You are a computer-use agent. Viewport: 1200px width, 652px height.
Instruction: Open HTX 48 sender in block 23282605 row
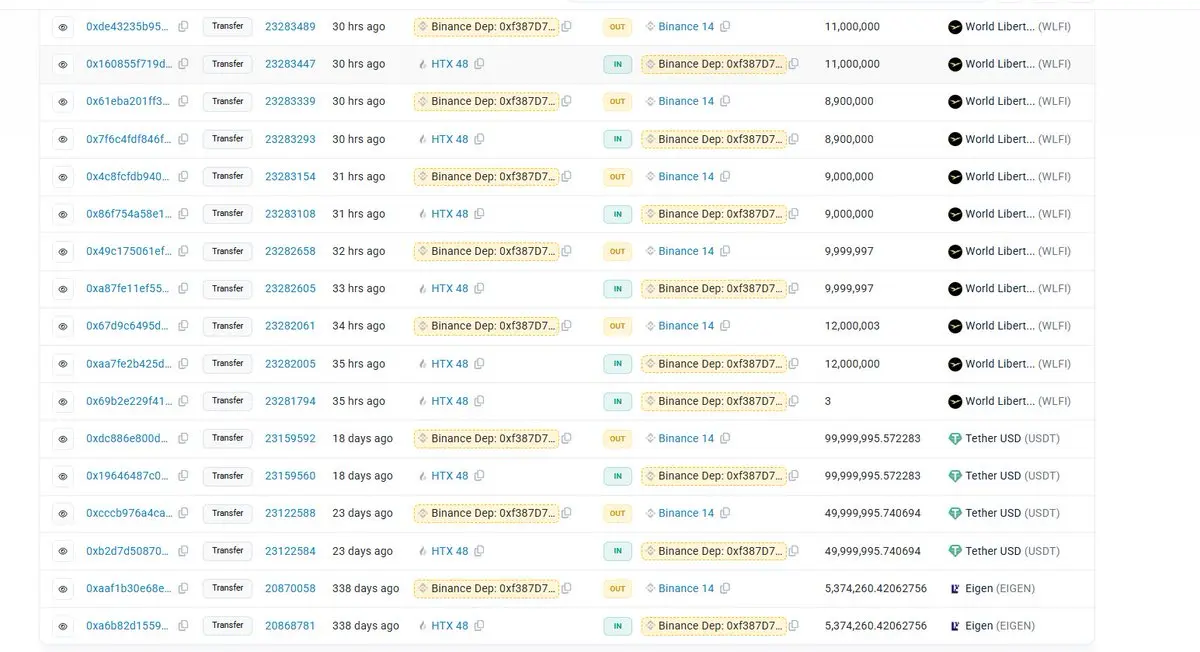449,288
